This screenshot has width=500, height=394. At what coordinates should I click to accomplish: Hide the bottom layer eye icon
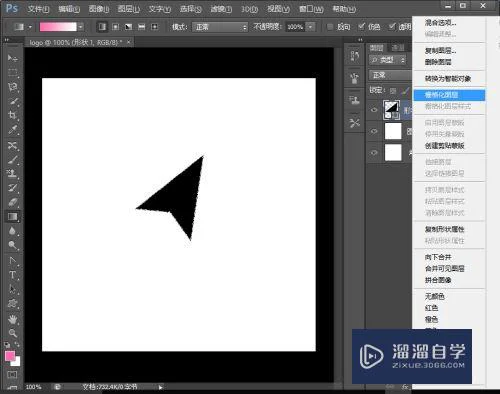click(x=374, y=153)
